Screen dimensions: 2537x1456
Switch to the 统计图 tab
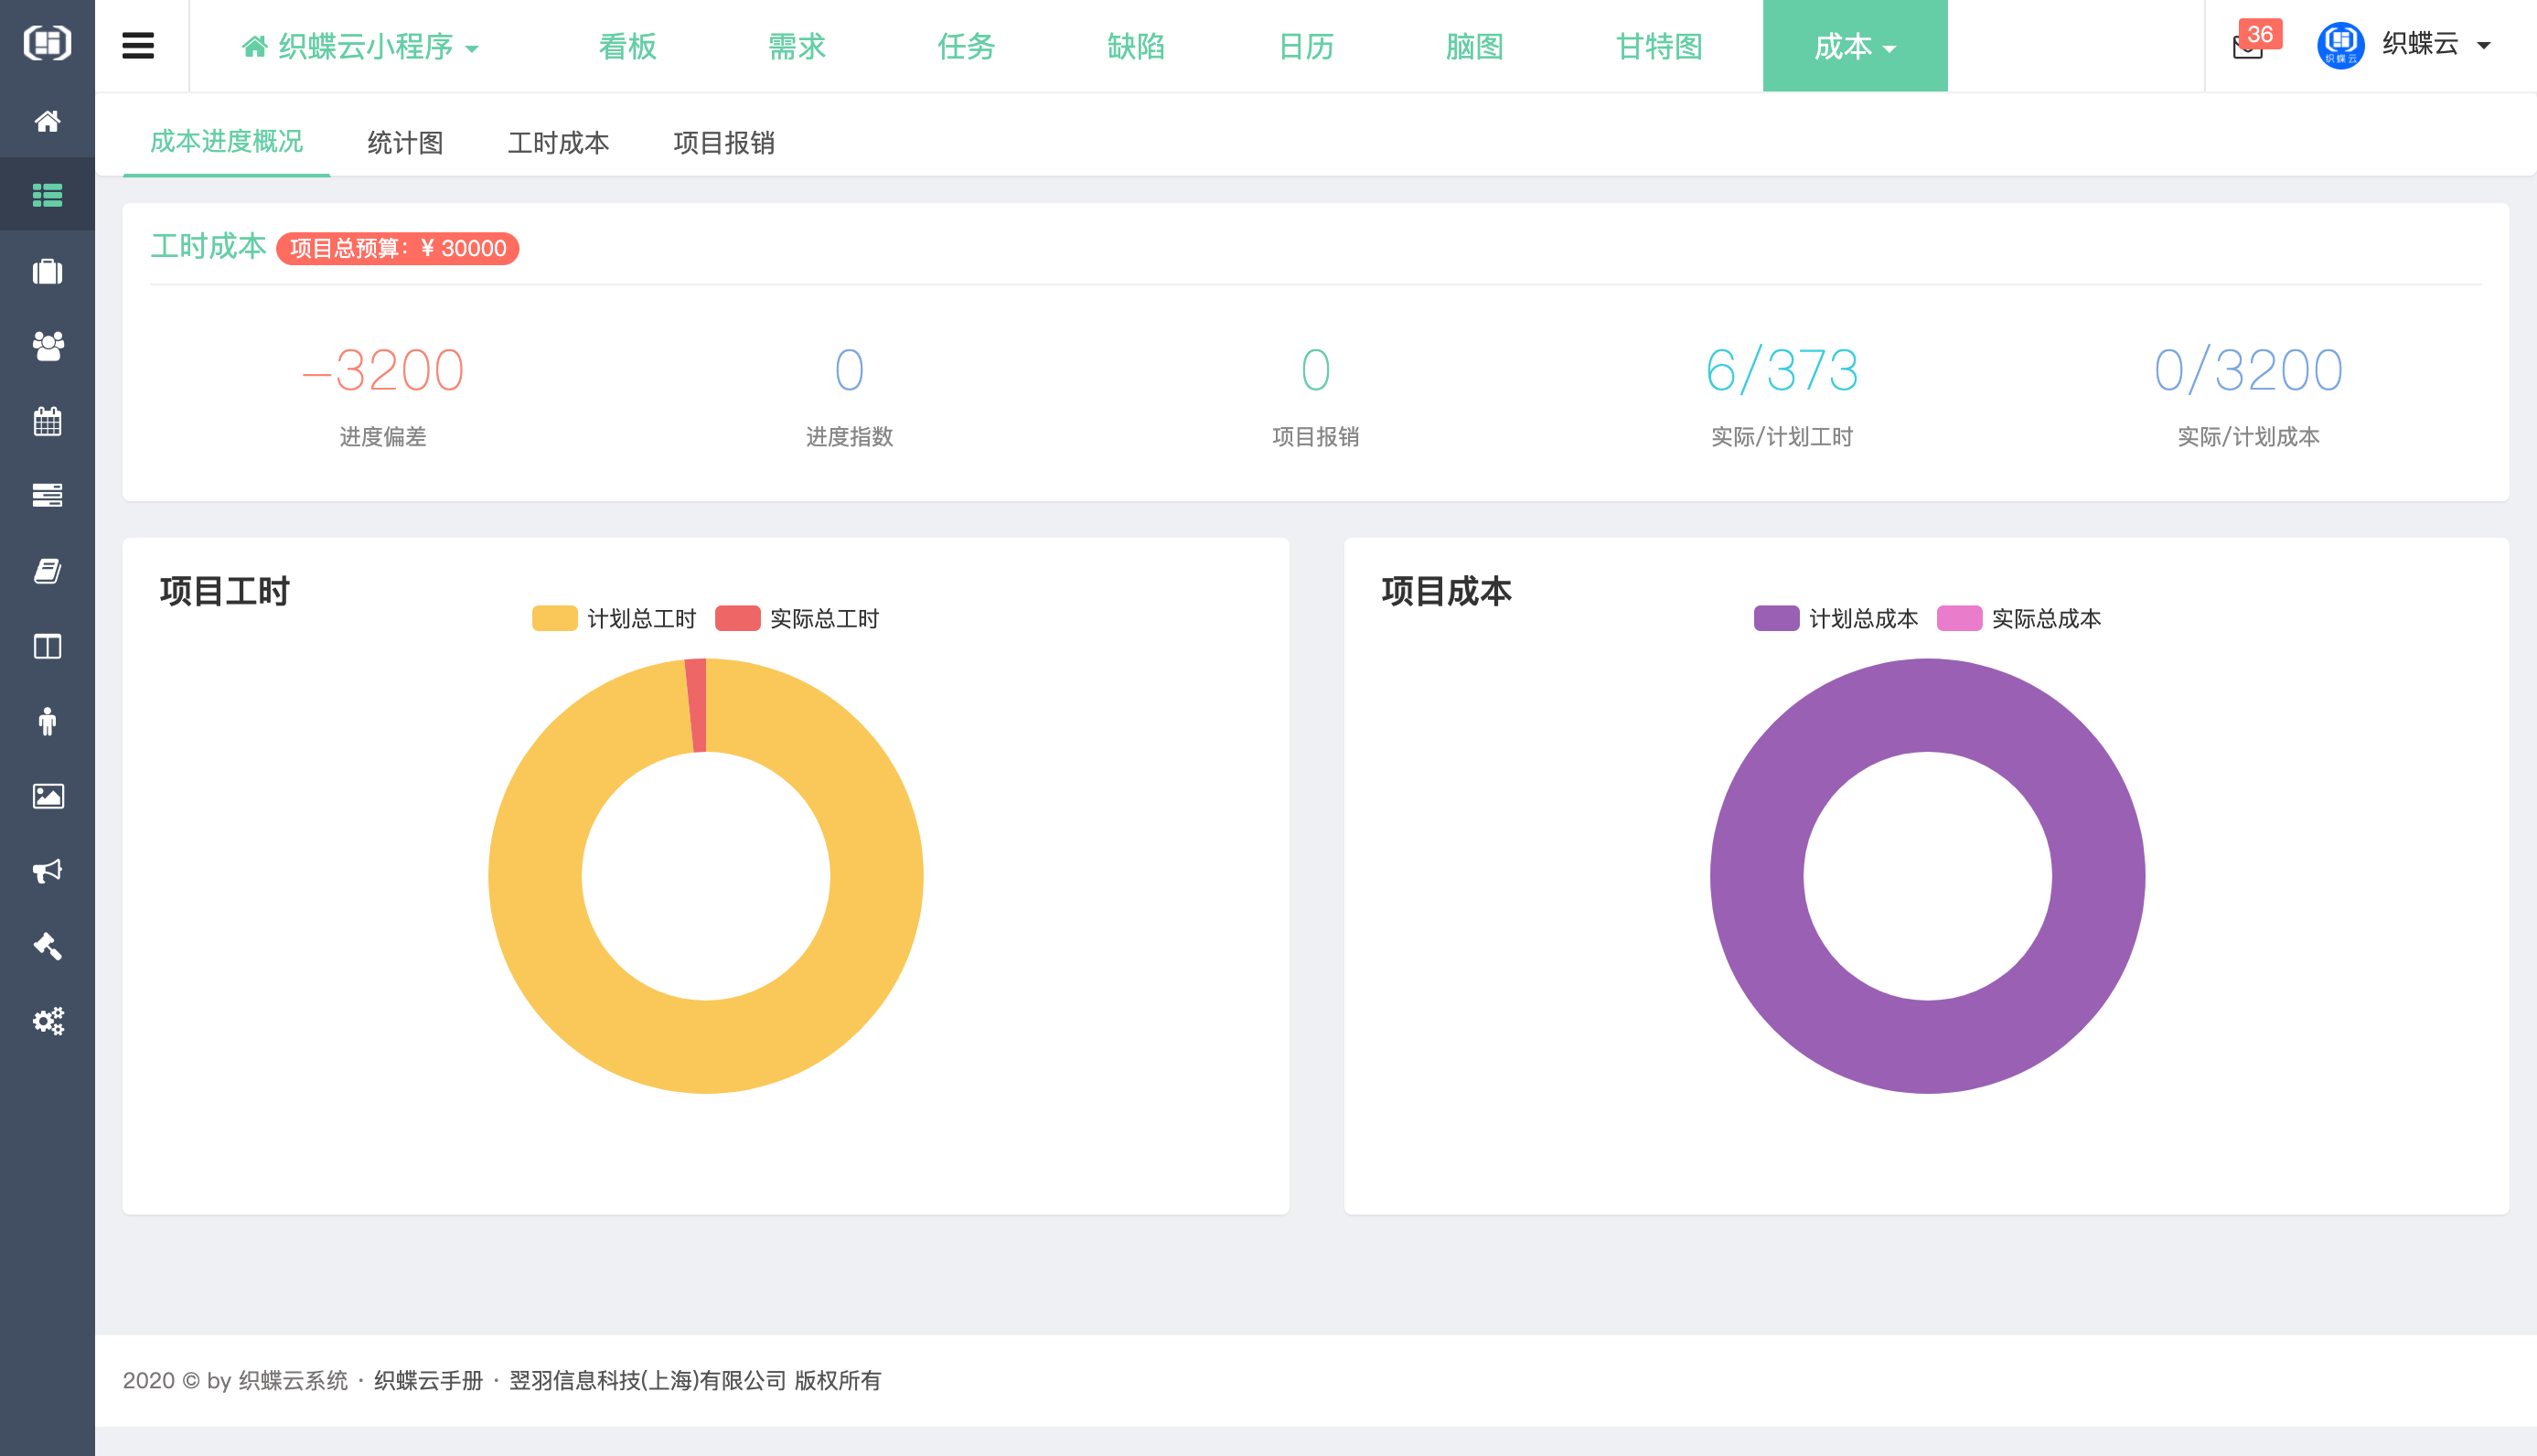[x=405, y=143]
